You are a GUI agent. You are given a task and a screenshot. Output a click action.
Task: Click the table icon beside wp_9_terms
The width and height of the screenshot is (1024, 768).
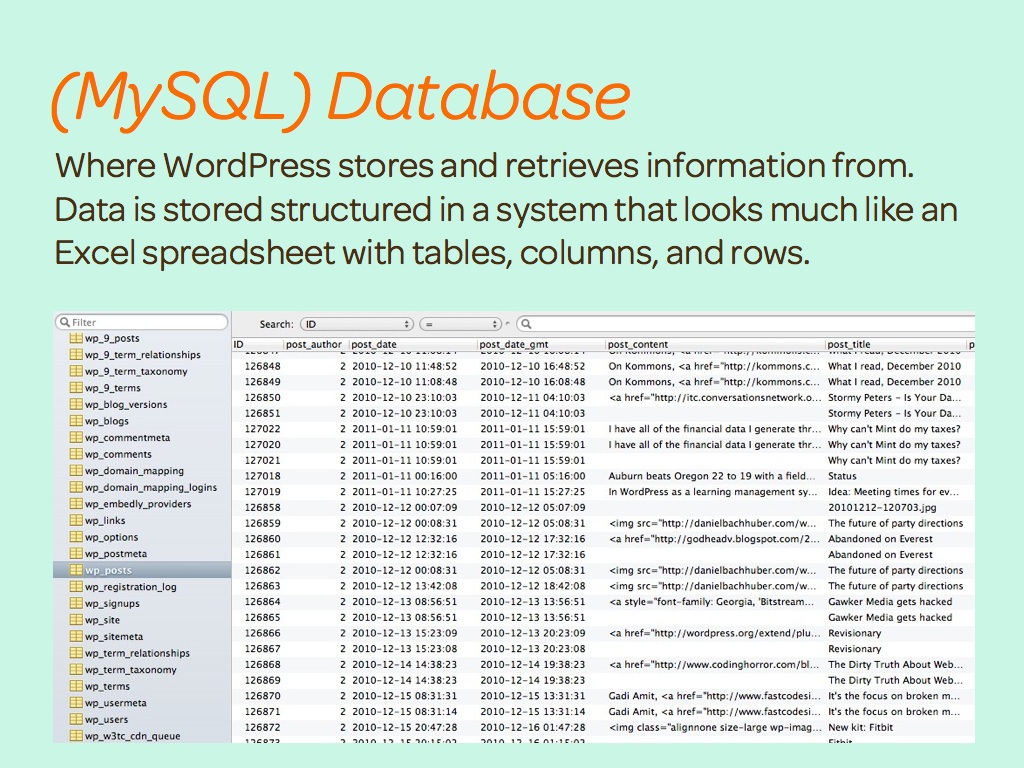[x=76, y=388]
